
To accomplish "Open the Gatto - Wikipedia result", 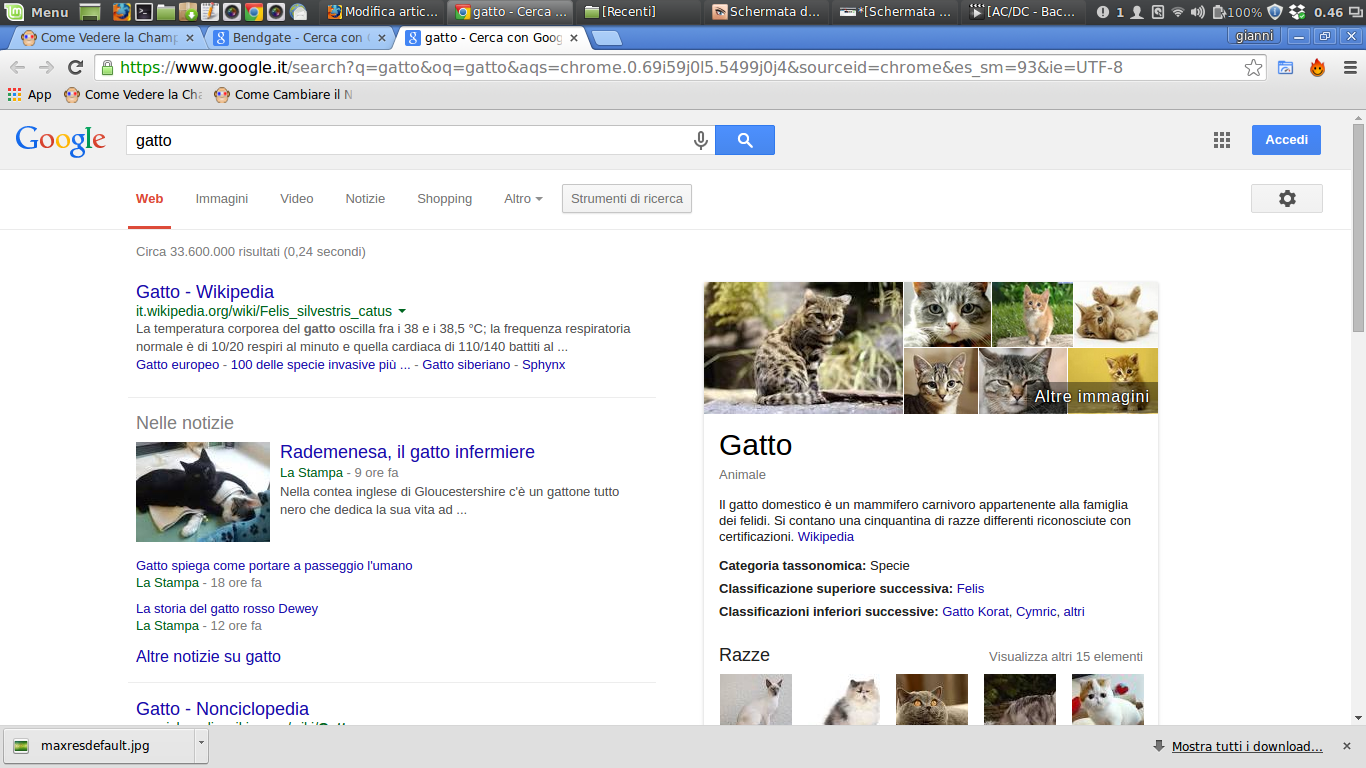I will (x=205, y=292).
